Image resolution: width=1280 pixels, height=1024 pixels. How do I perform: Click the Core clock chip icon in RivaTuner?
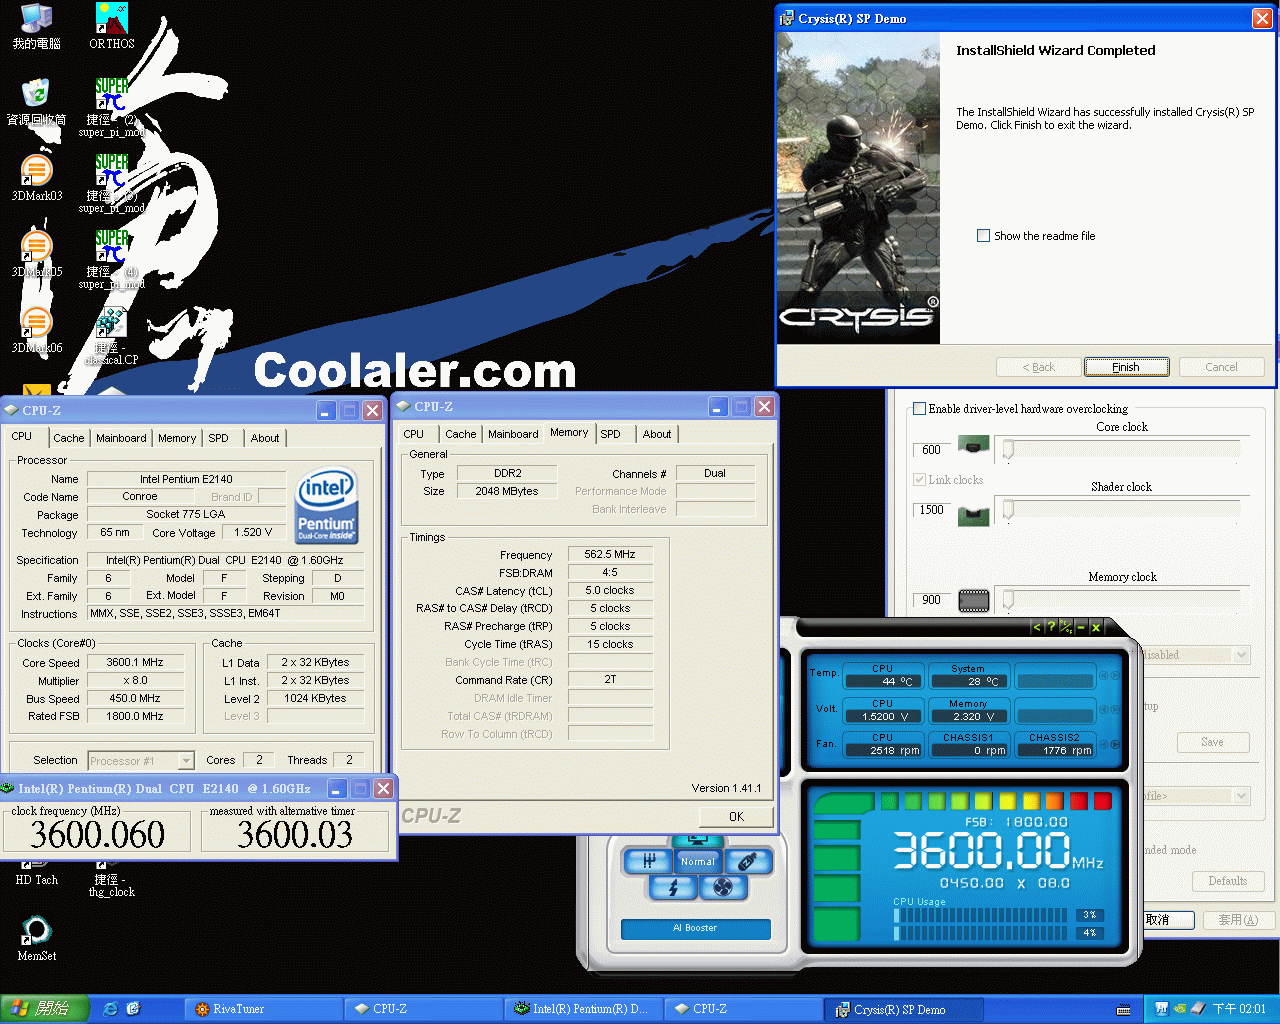pyautogui.click(x=974, y=444)
